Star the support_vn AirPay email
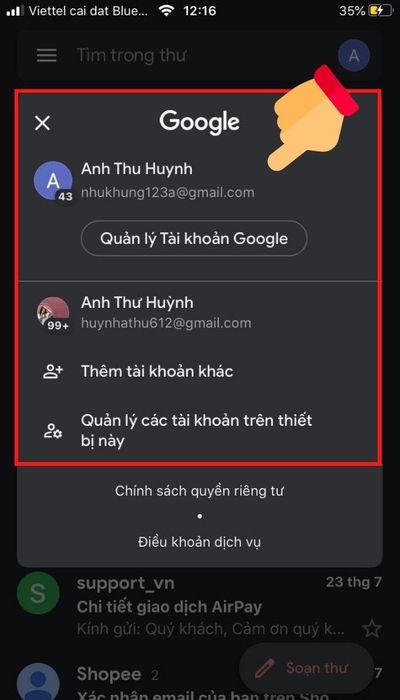Image resolution: width=400 pixels, height=700 pixels. 371,629
